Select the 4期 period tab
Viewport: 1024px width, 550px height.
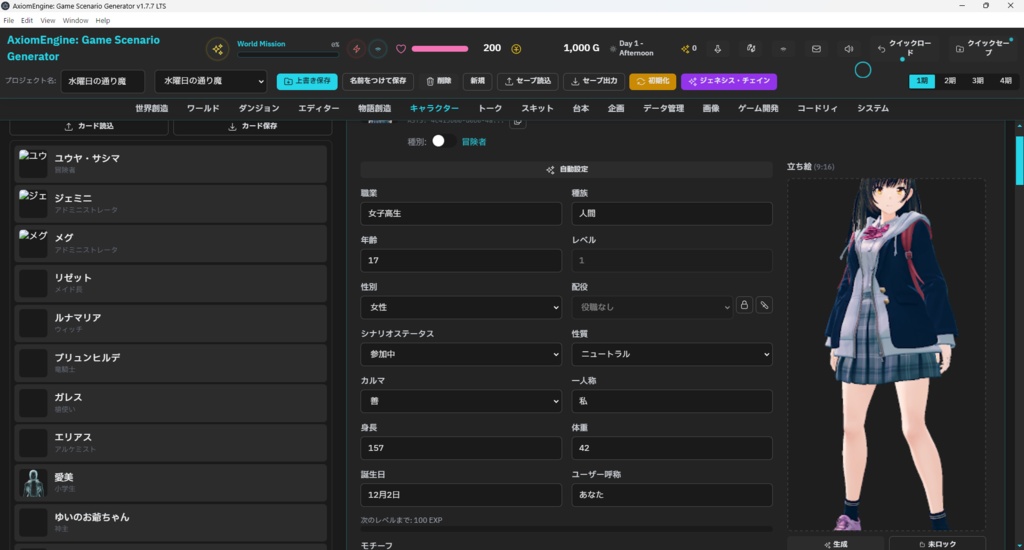tap(1006, 81)
